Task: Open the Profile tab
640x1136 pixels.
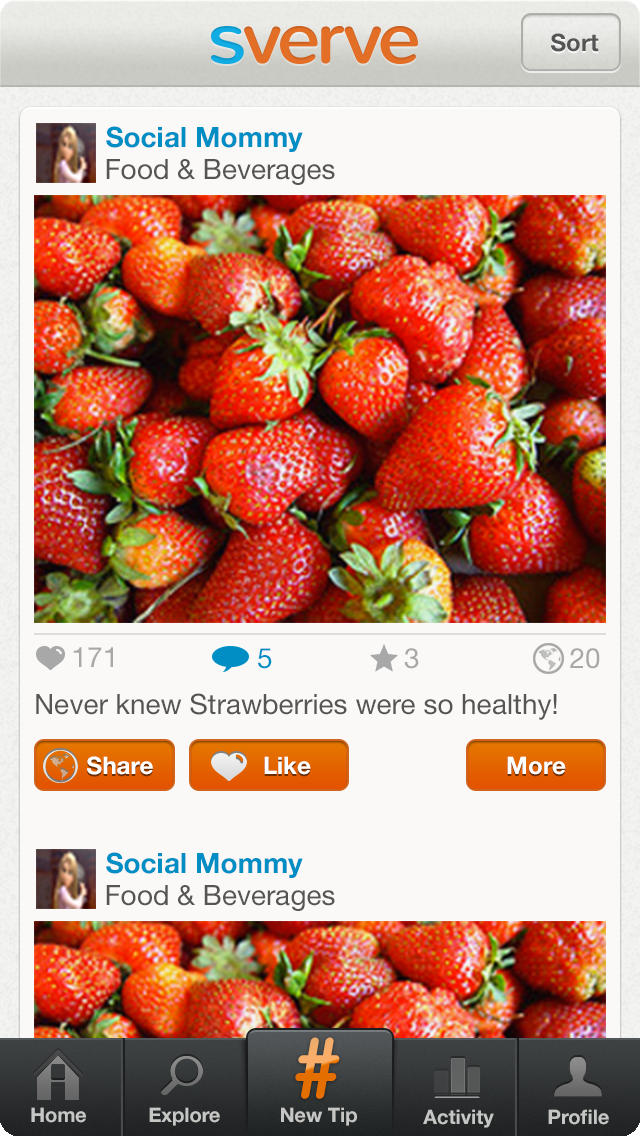Action: 578,1088
